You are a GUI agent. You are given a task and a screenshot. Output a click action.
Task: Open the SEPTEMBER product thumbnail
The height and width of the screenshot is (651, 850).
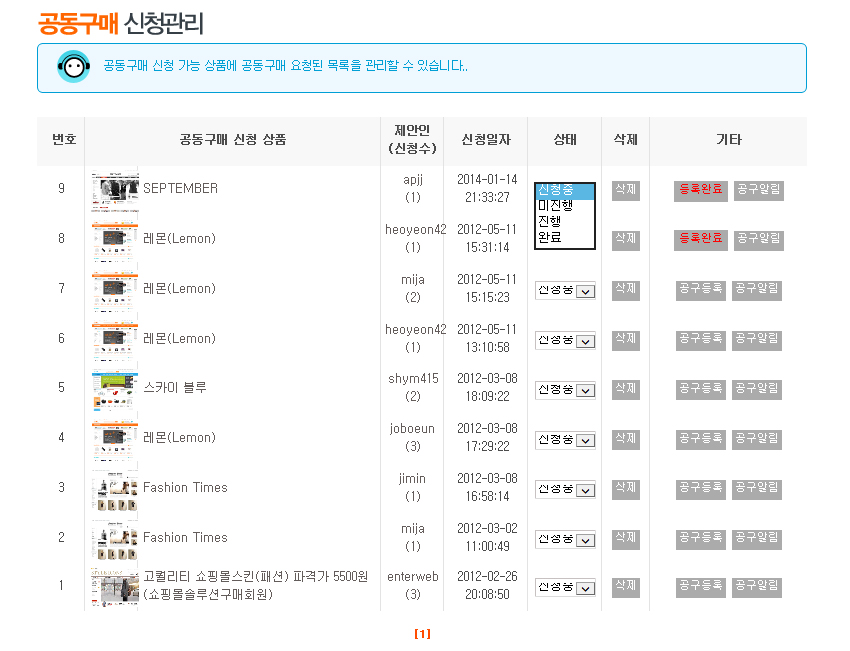pos(114,189)
